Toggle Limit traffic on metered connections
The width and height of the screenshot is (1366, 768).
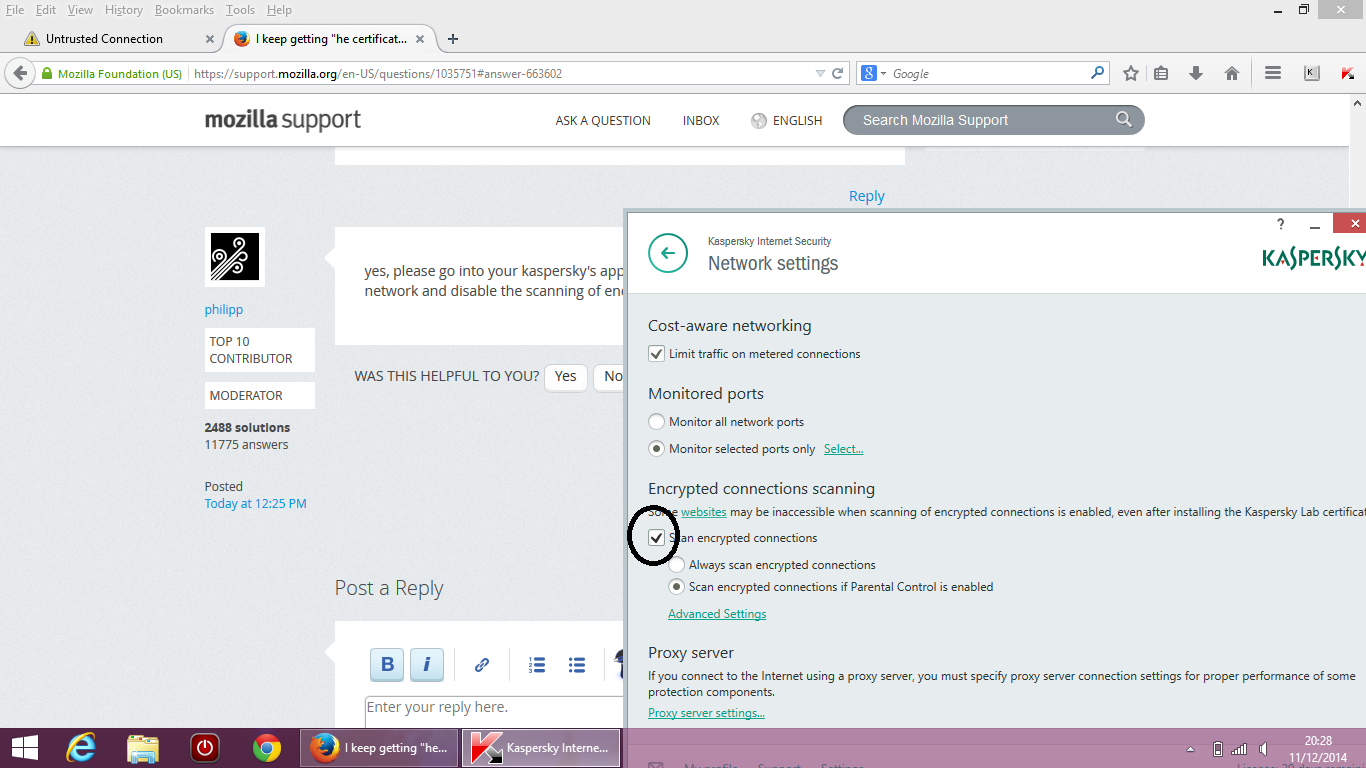coord(656,353)
